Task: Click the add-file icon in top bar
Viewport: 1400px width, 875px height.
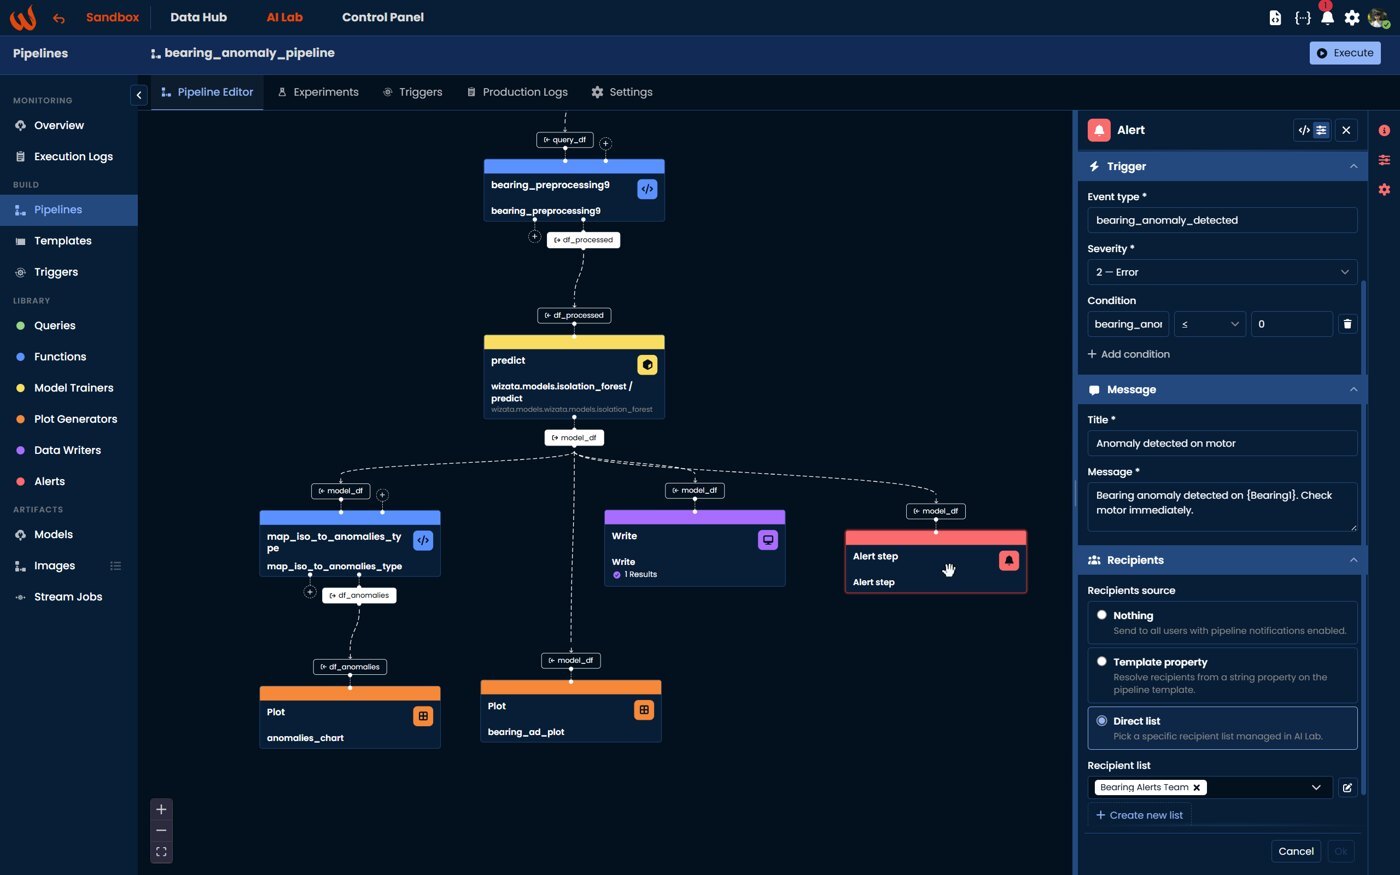Action: (1275, 17)
